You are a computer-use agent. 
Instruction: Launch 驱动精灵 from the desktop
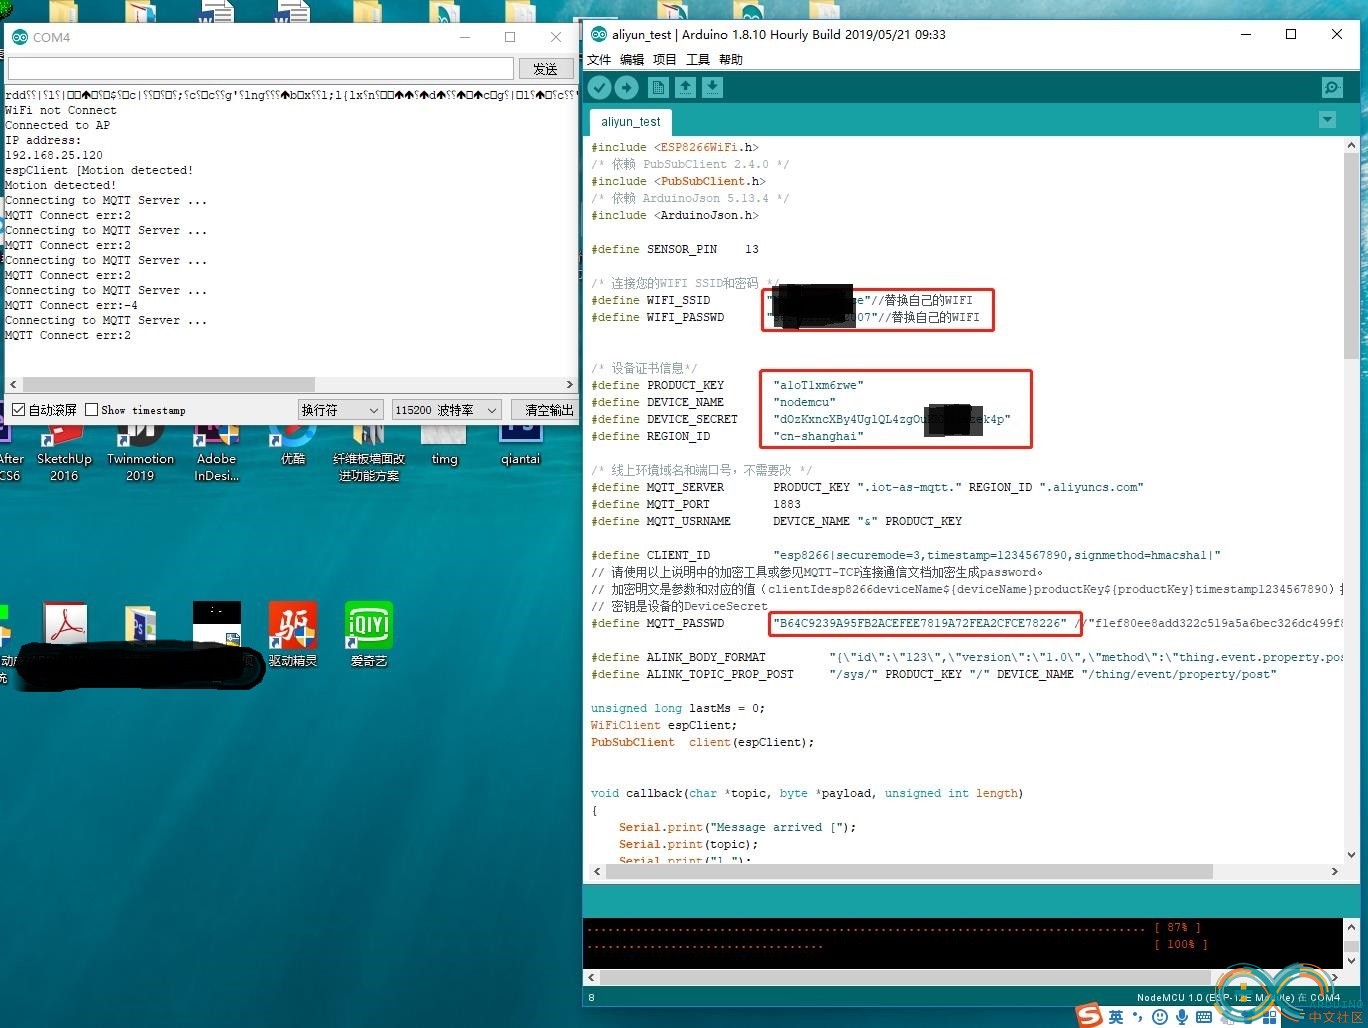292,634
